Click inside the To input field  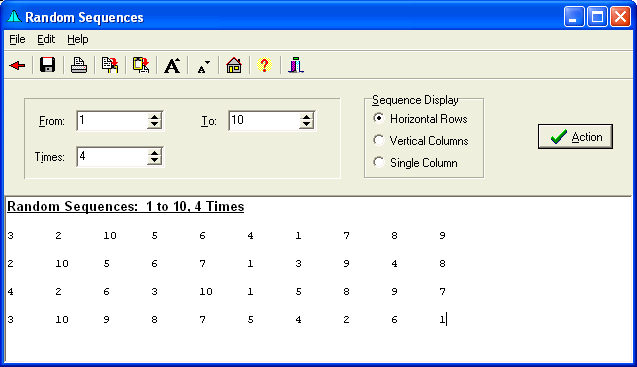[x=264, y=121]
